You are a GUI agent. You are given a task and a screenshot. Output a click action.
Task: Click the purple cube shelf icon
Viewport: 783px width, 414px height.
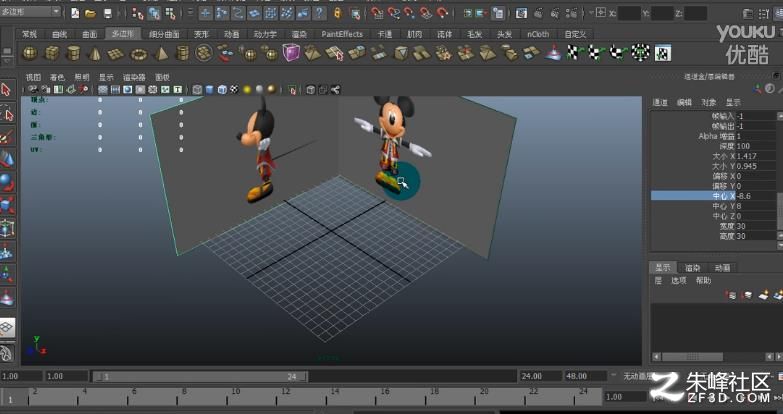point(291,52)
